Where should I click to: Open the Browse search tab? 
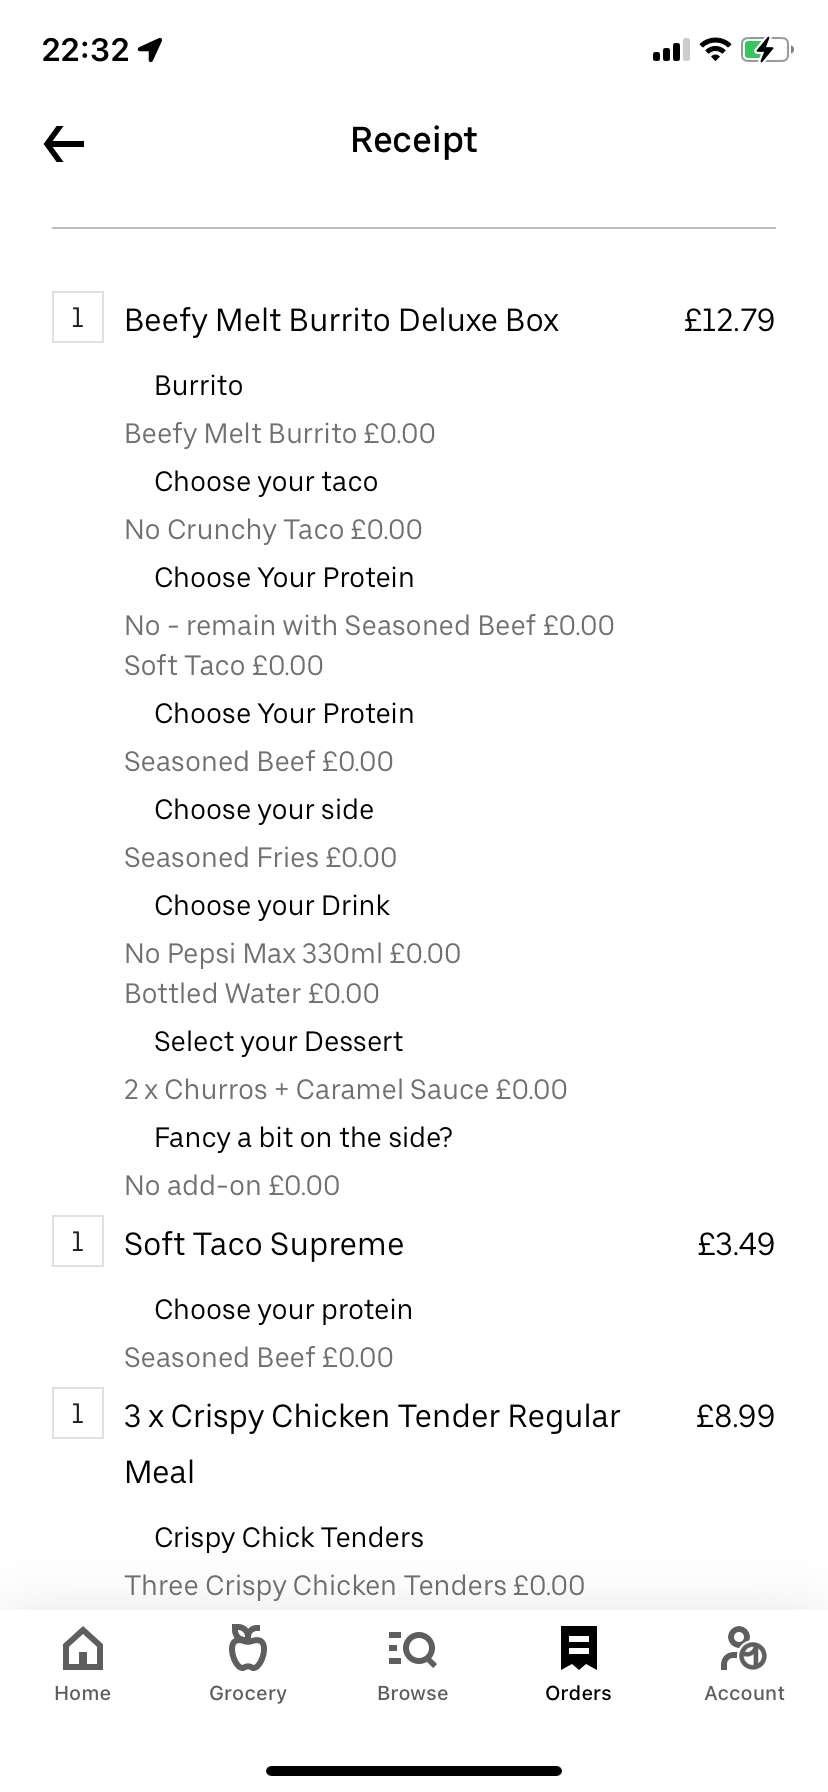click(413, 1664)
